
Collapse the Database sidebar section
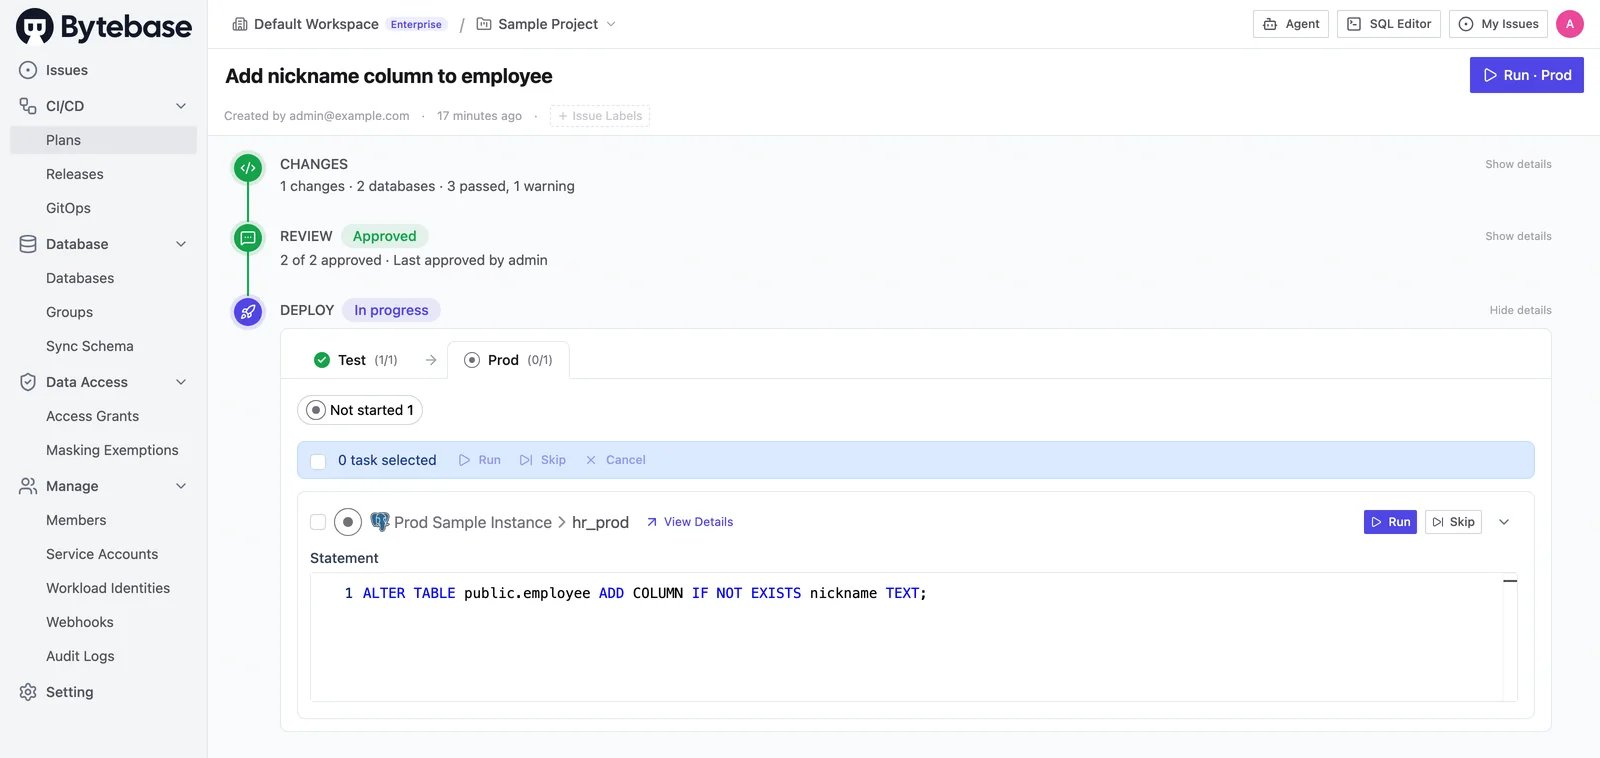tap(181, 244)
